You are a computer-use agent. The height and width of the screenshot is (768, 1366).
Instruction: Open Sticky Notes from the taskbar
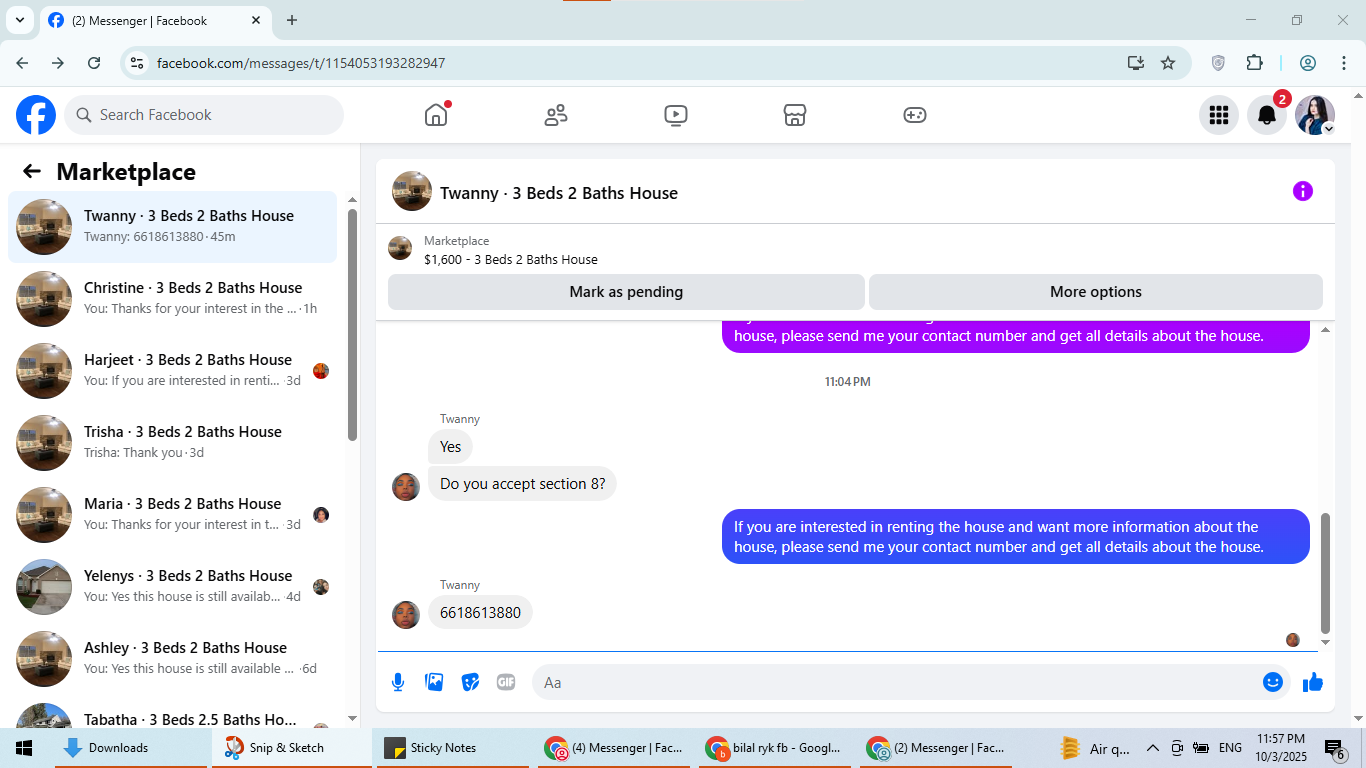coord(454,748)
